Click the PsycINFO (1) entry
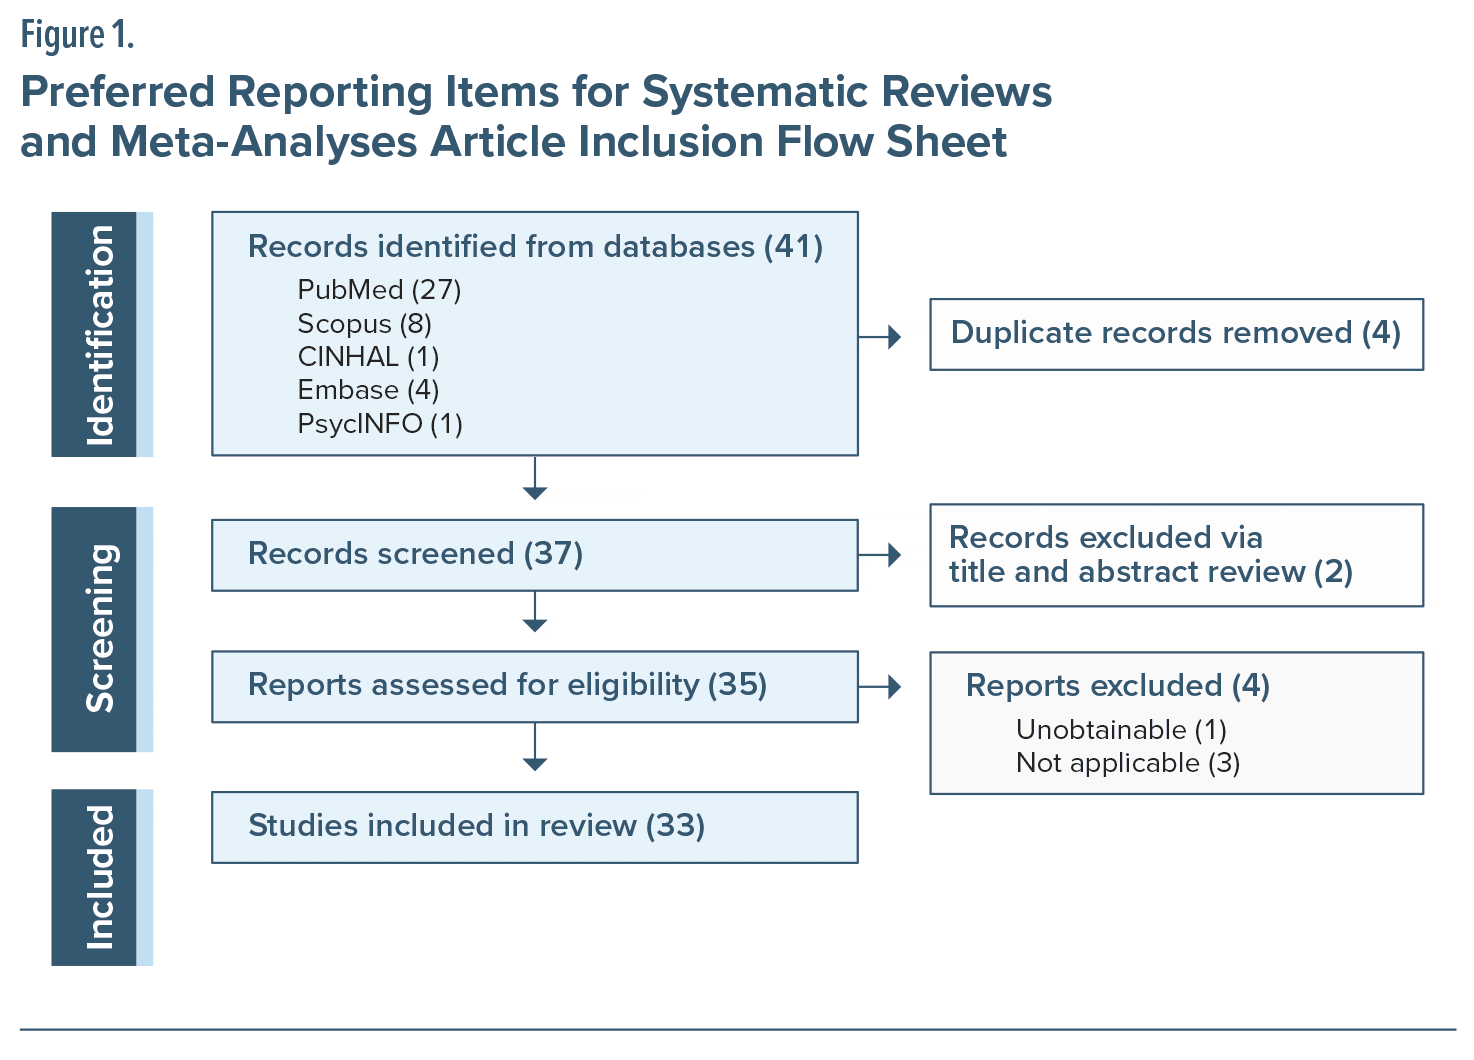The height and width of the screenshot is (1060, 1474). point(380,424)
